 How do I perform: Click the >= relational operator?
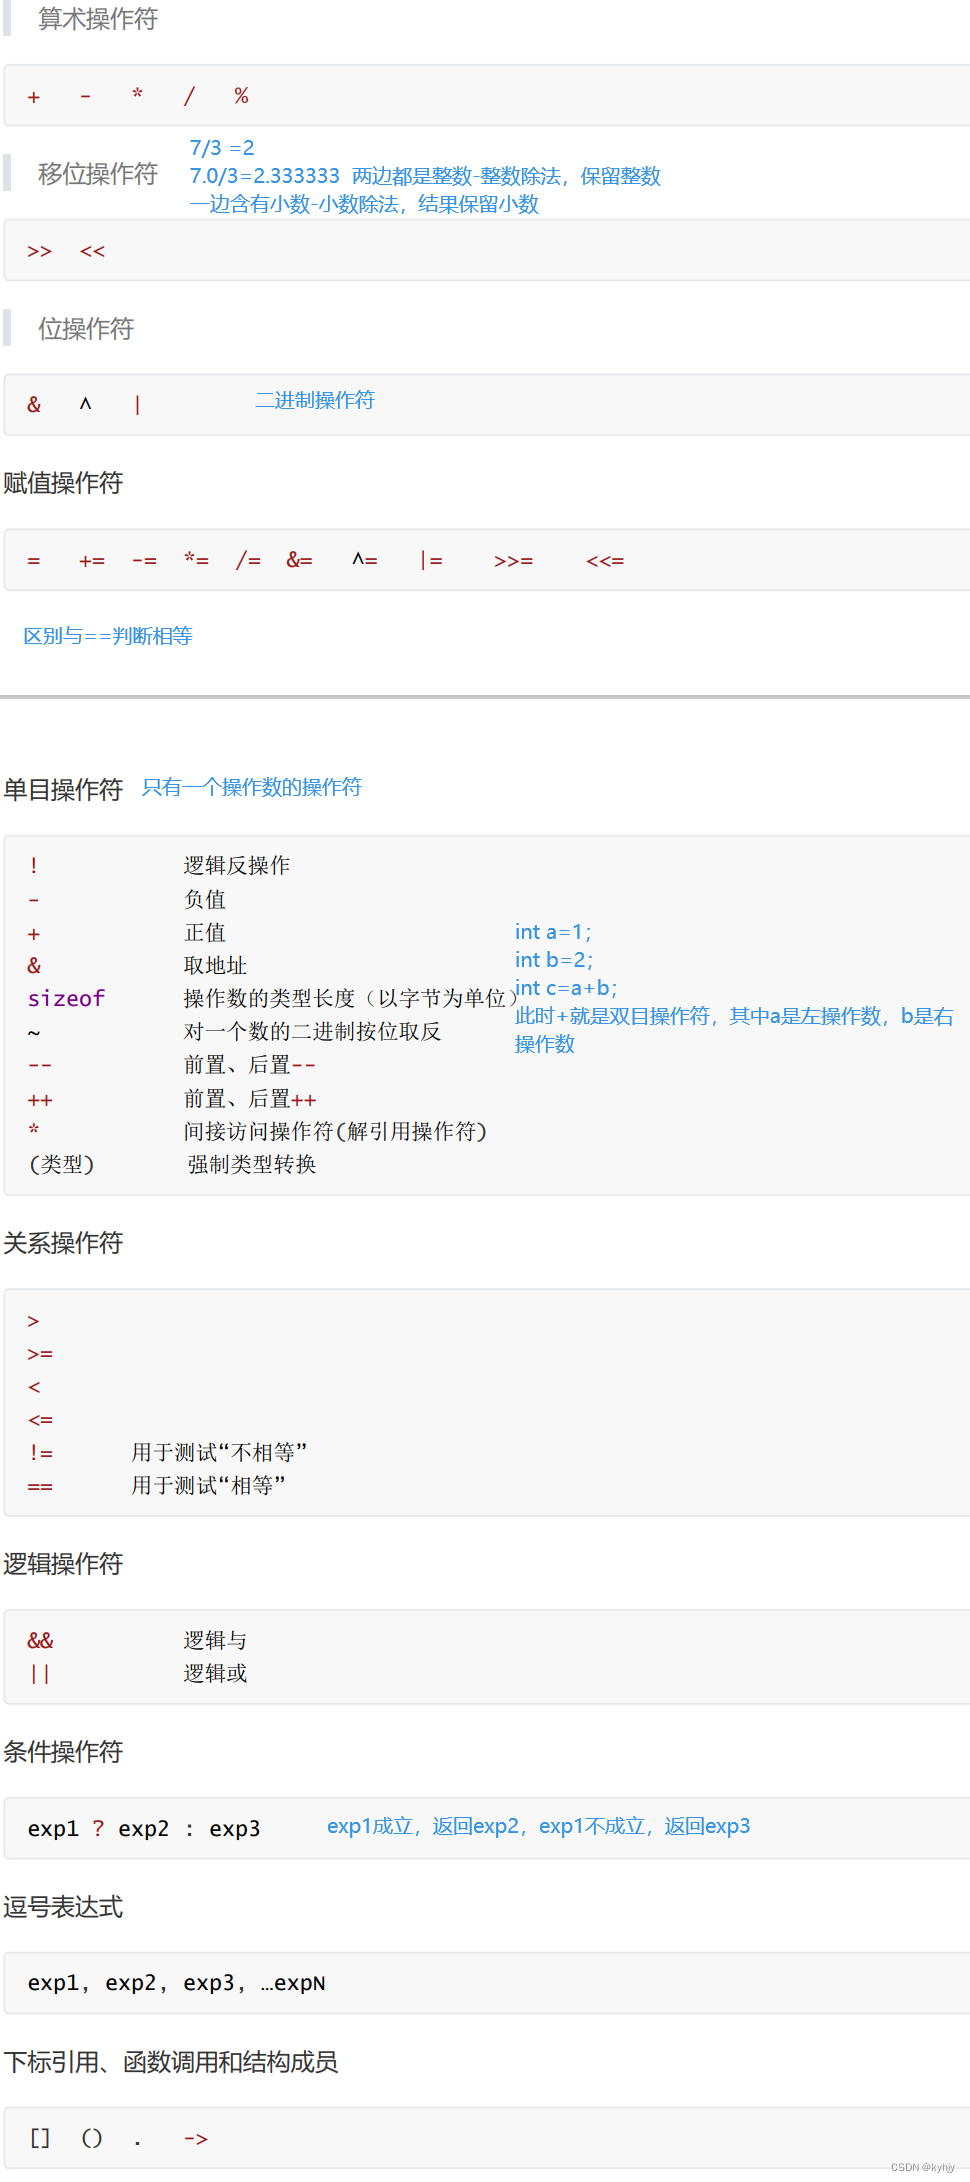[40, 1354]
